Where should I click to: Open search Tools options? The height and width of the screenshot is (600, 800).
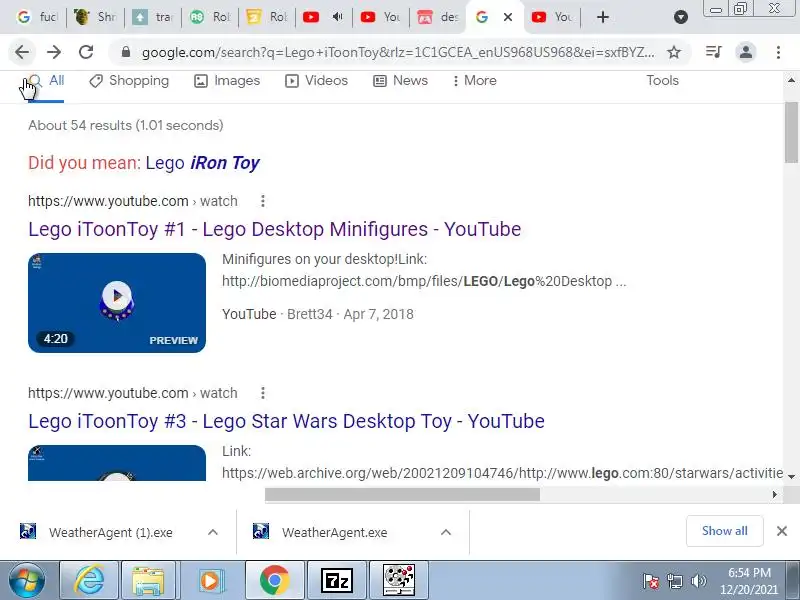662,81
